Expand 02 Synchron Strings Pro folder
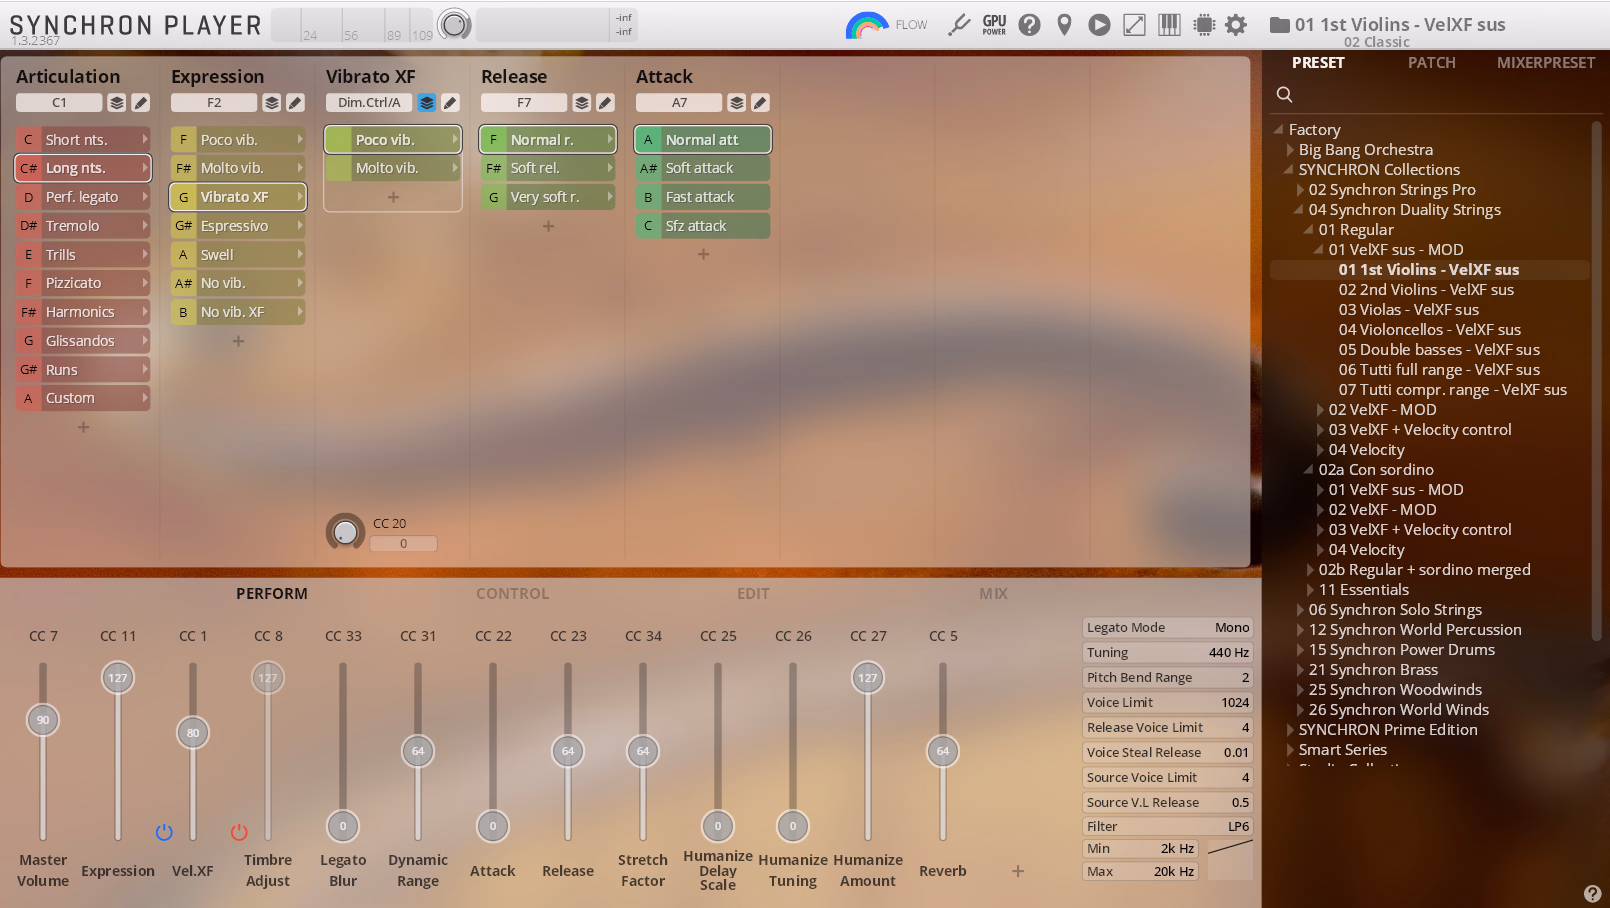 click(x=1300, y=190)
